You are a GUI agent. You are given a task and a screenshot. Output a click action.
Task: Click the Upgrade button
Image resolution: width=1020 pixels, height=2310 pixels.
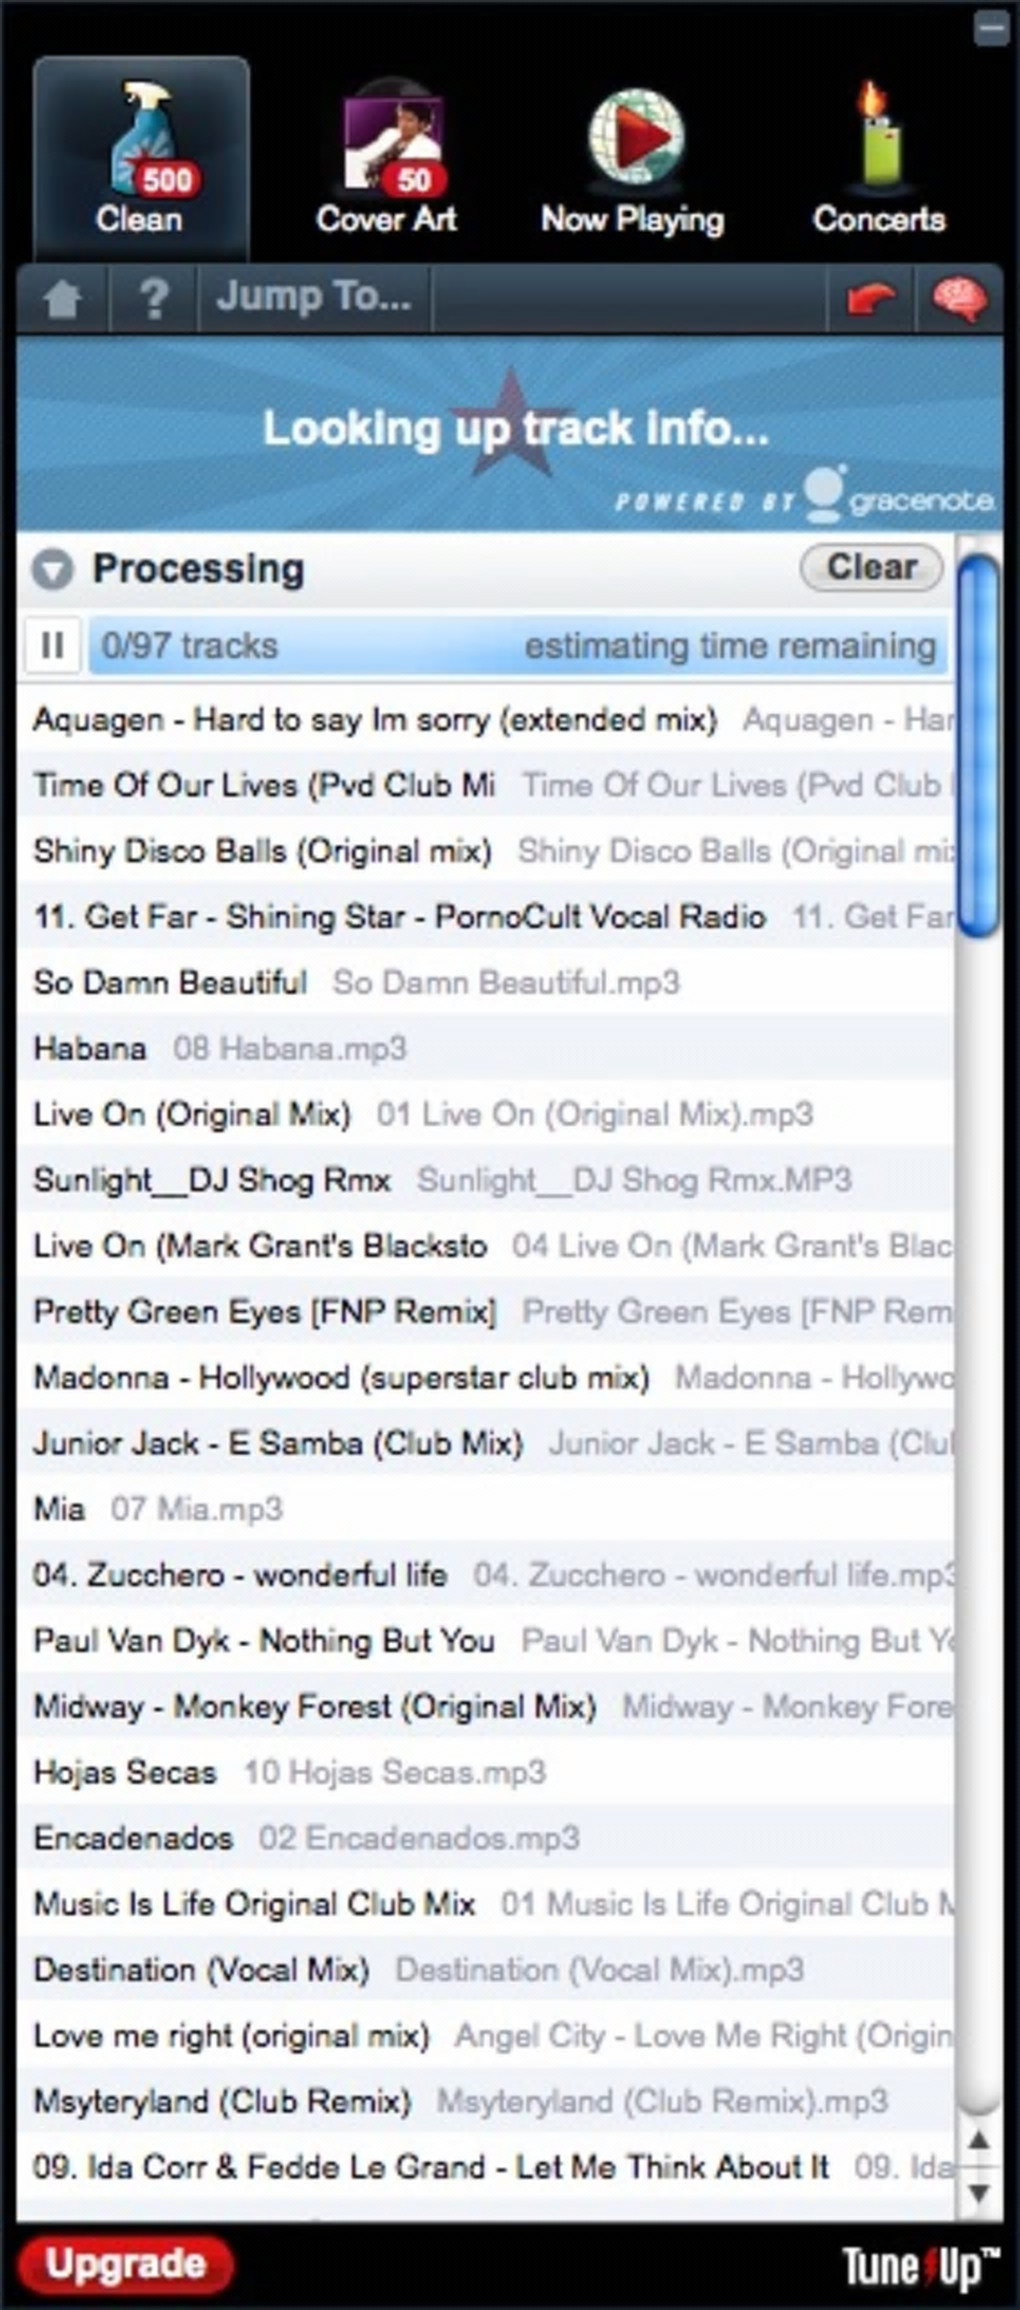[x=125, y=2264]
